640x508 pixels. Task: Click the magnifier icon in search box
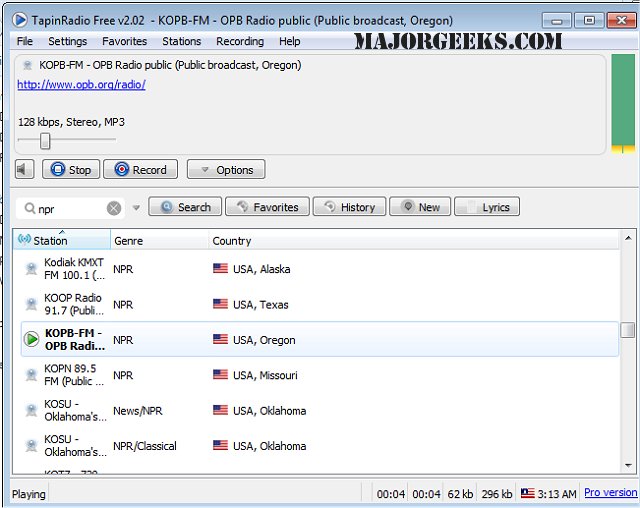pos(27,208)
